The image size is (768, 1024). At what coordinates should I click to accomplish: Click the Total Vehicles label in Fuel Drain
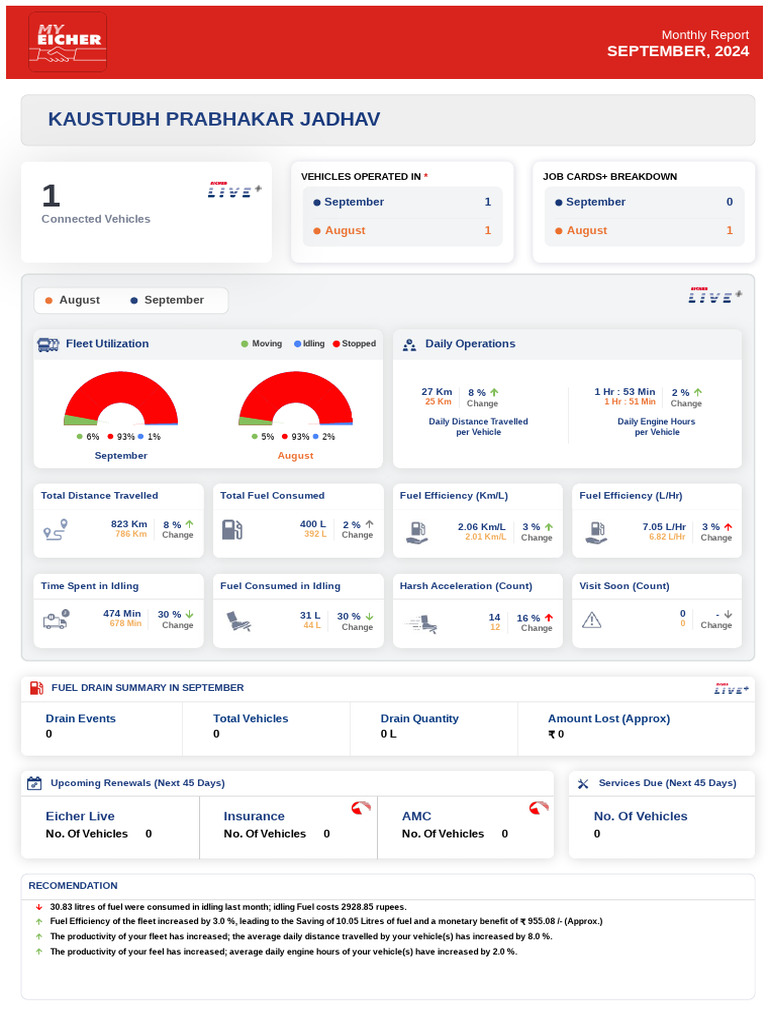coord(251,719)
